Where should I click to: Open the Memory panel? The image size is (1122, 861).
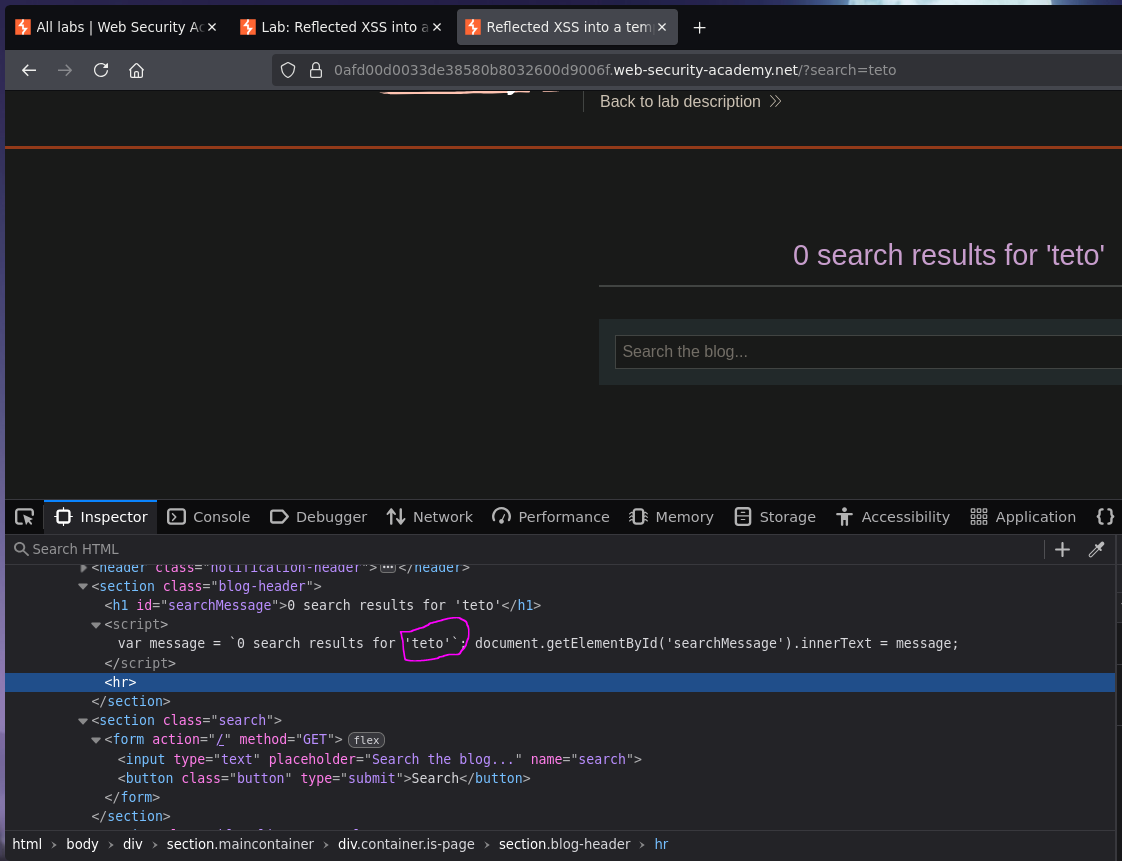click(x=671, y=517)
